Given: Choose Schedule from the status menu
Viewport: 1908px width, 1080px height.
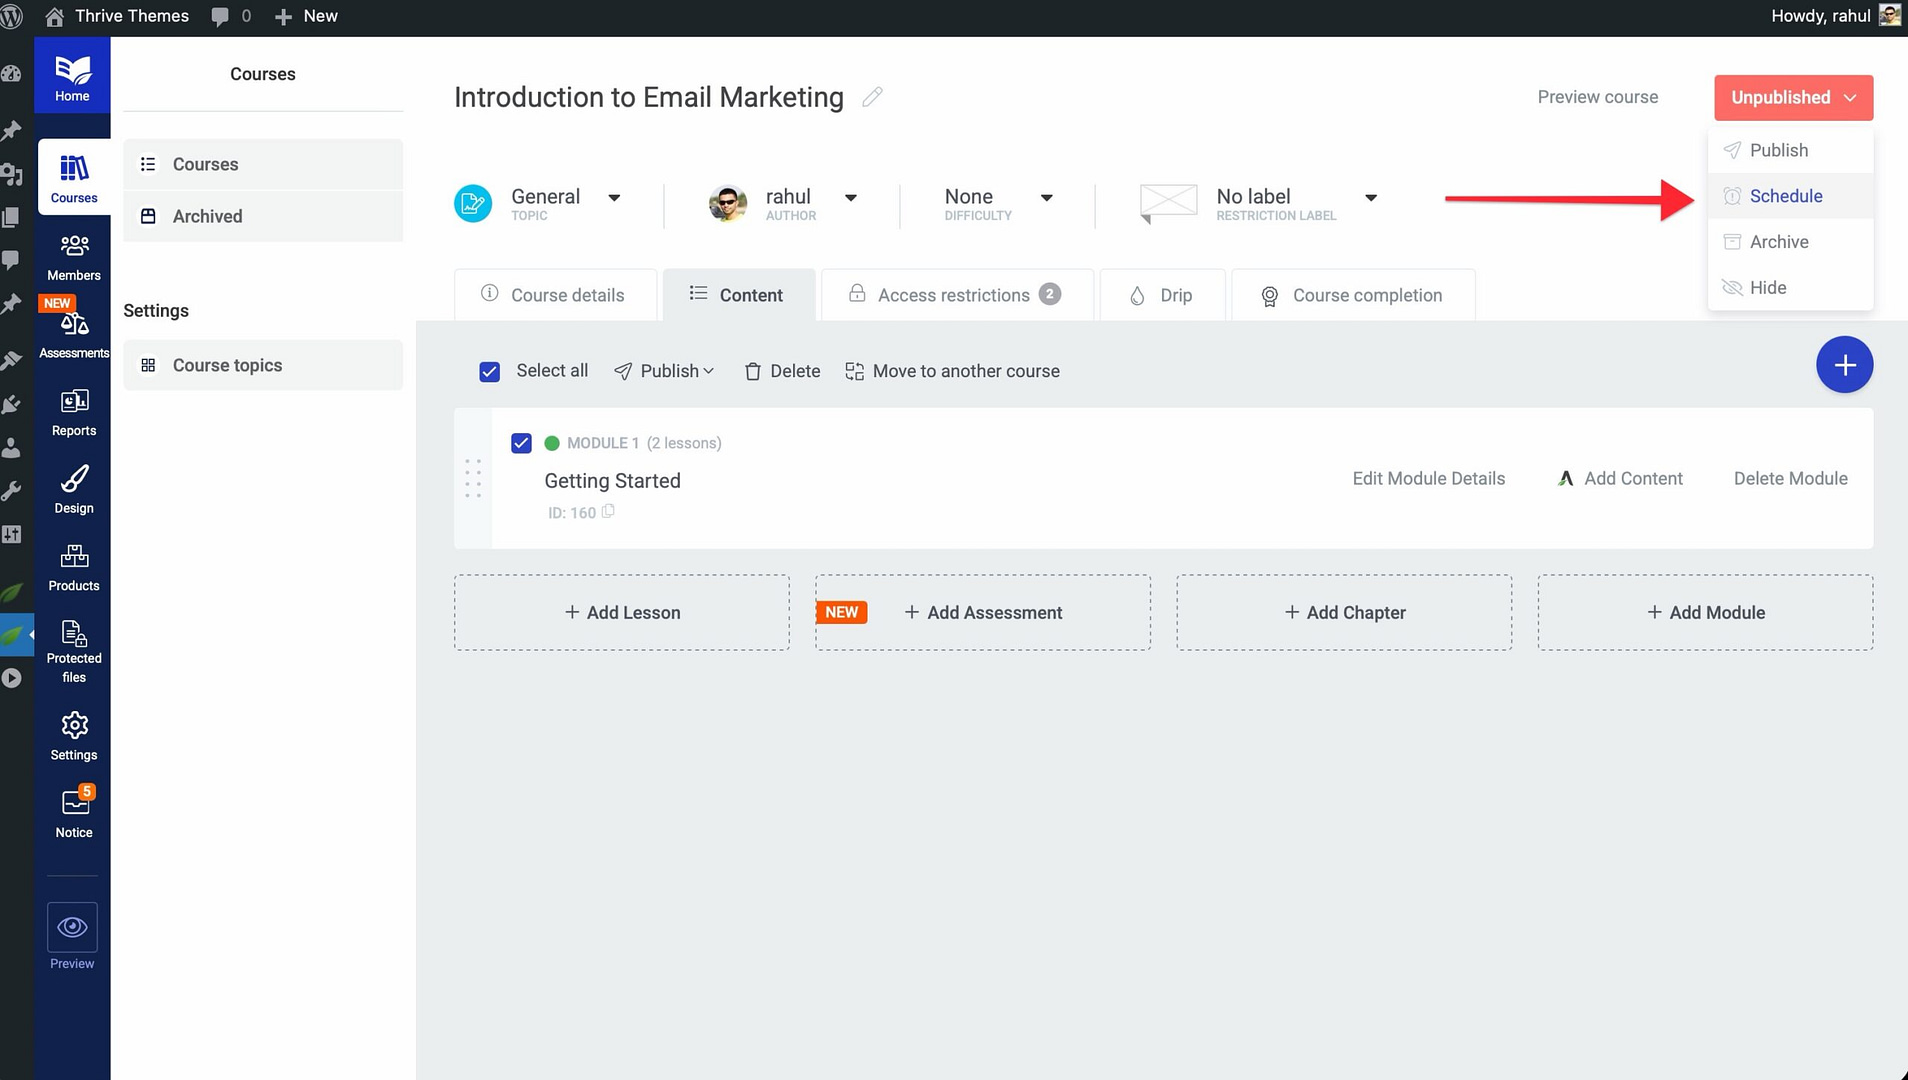Looking at the screenshot, I should (x=1785, y=196).
